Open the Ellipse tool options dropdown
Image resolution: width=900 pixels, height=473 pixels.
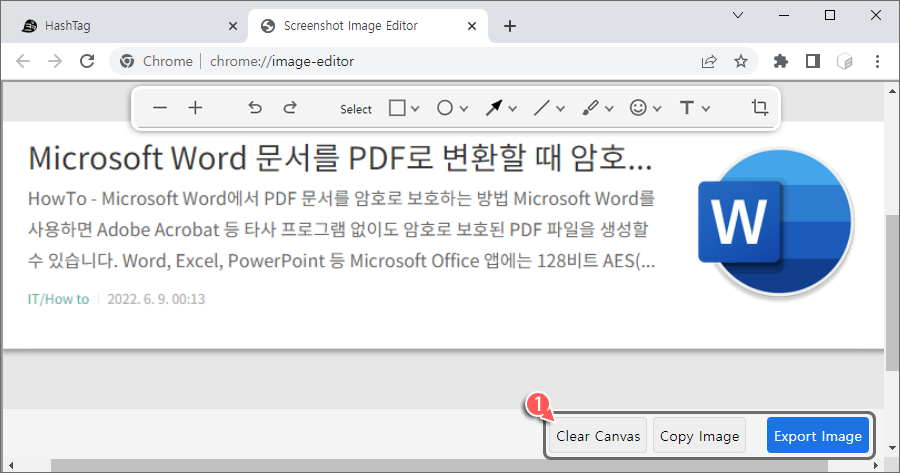pyautogui.click(x=464, y=108)
